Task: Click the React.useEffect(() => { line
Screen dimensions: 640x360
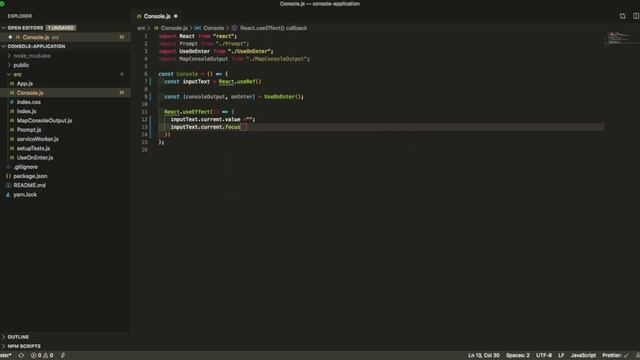Action: [x=199, y=112]
